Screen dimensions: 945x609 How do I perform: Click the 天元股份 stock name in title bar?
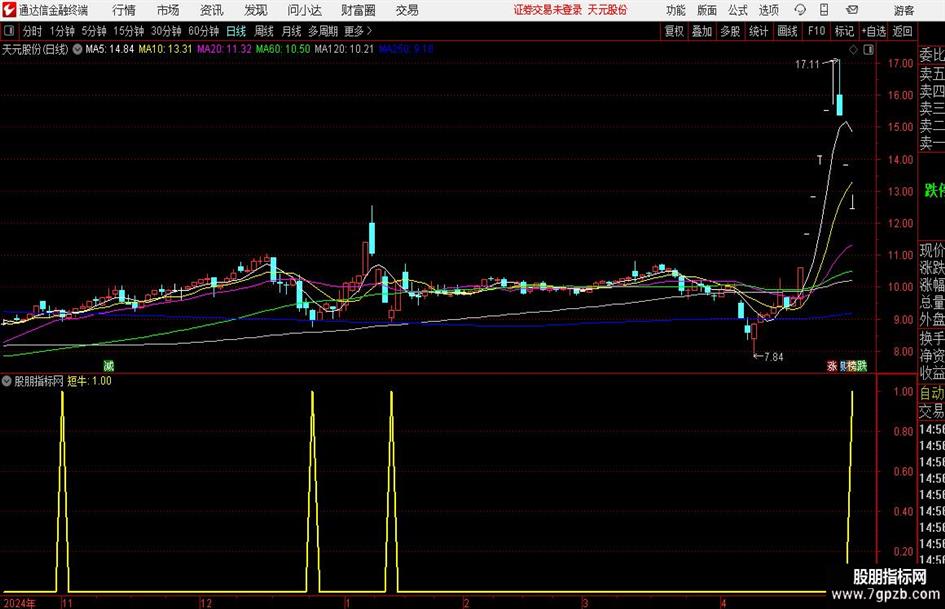tap(607, 10)
